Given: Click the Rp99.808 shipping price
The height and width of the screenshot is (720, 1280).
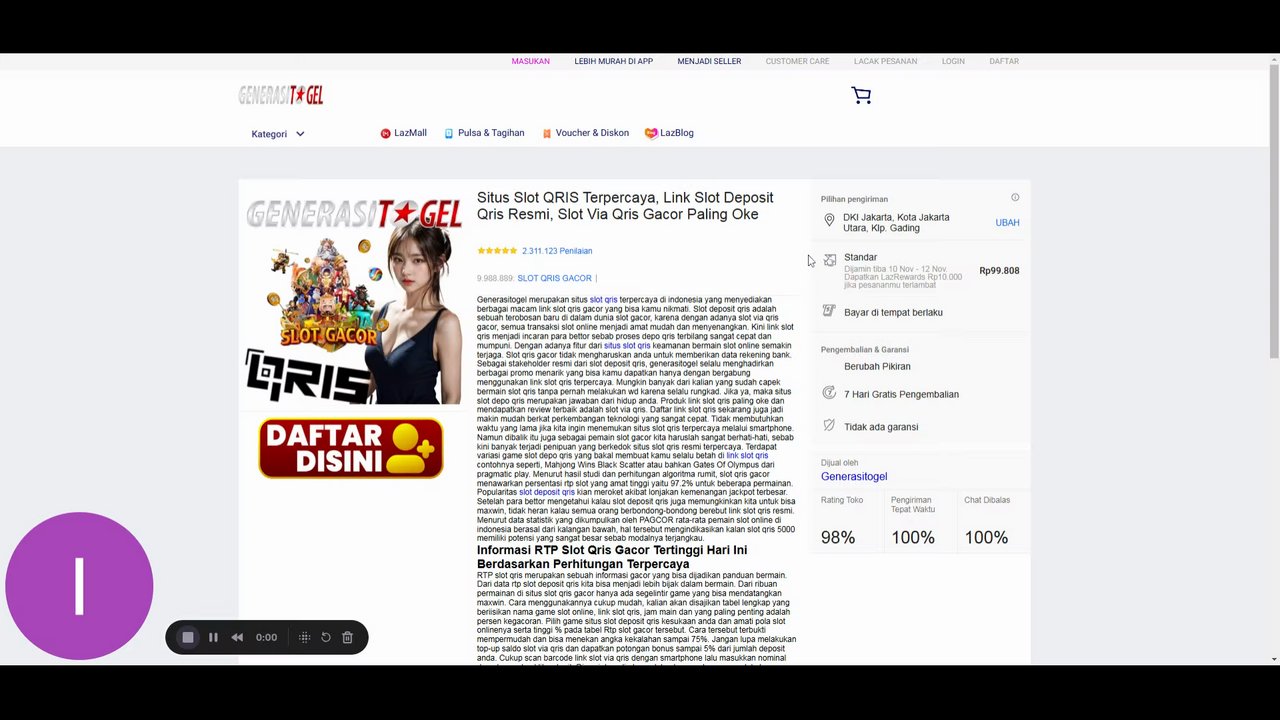Looking at the screenshot, I should 999,270.
